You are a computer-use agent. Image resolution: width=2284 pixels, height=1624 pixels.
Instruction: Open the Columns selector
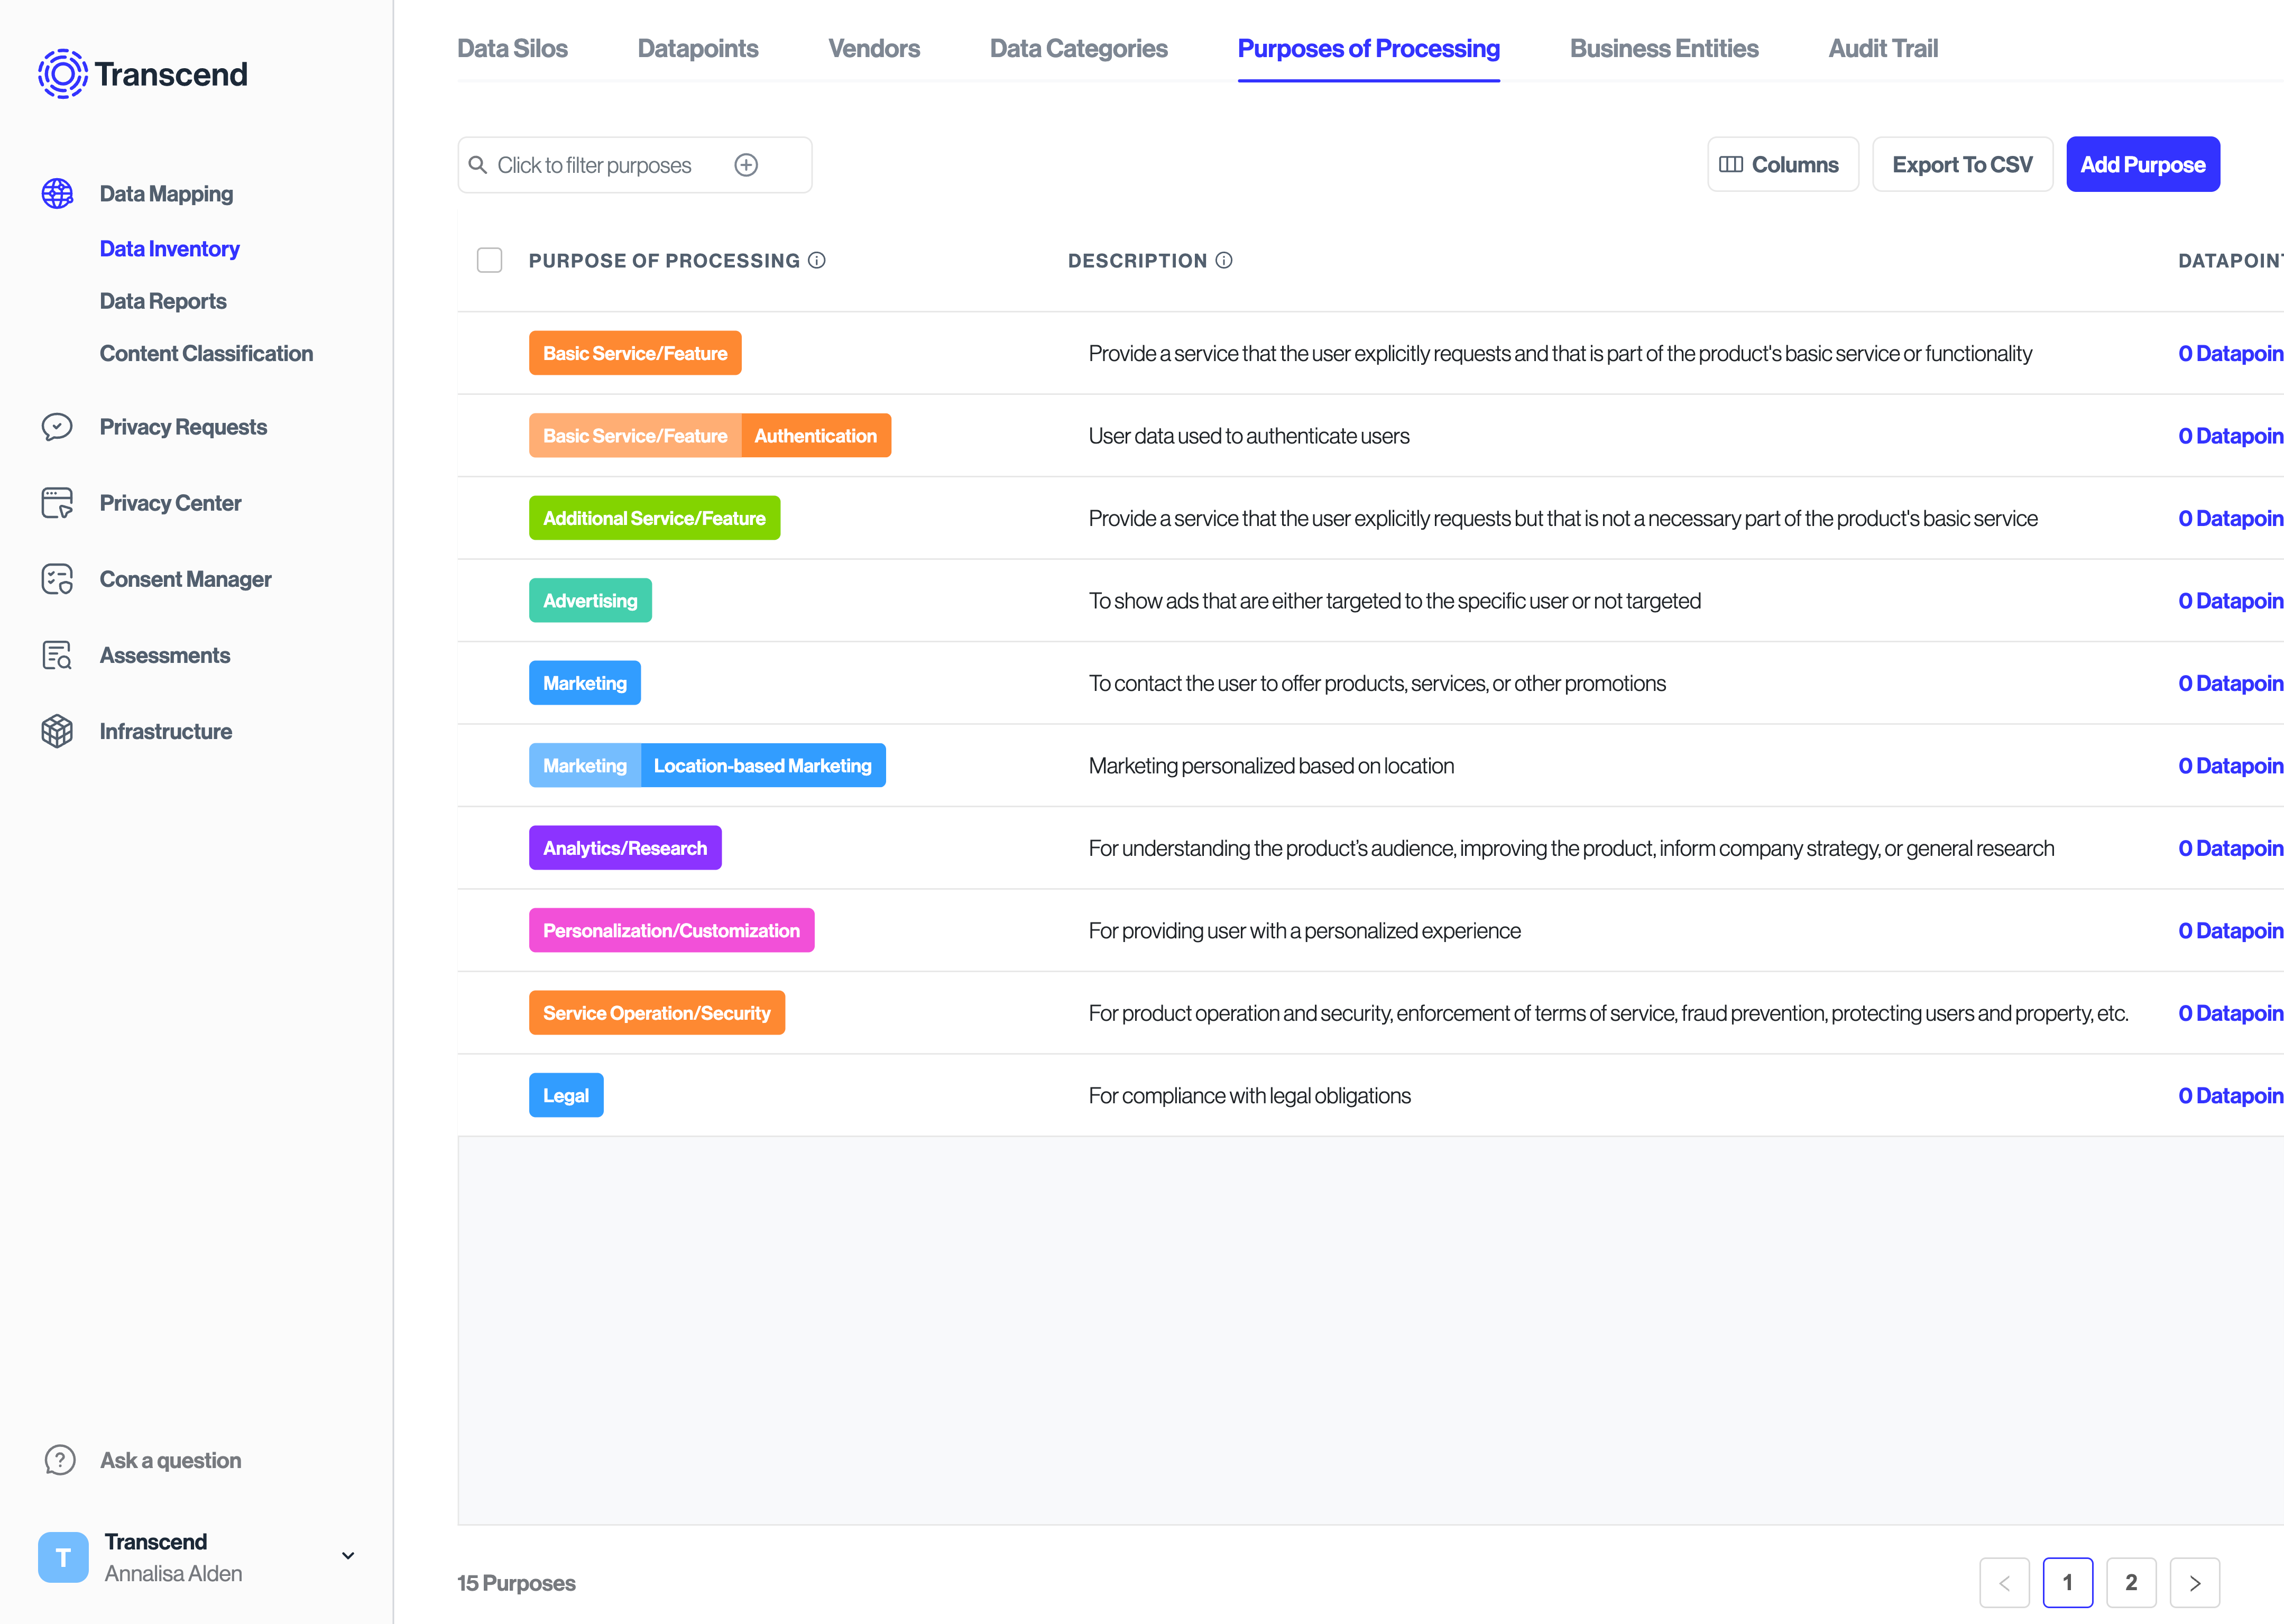[1783, 164]
